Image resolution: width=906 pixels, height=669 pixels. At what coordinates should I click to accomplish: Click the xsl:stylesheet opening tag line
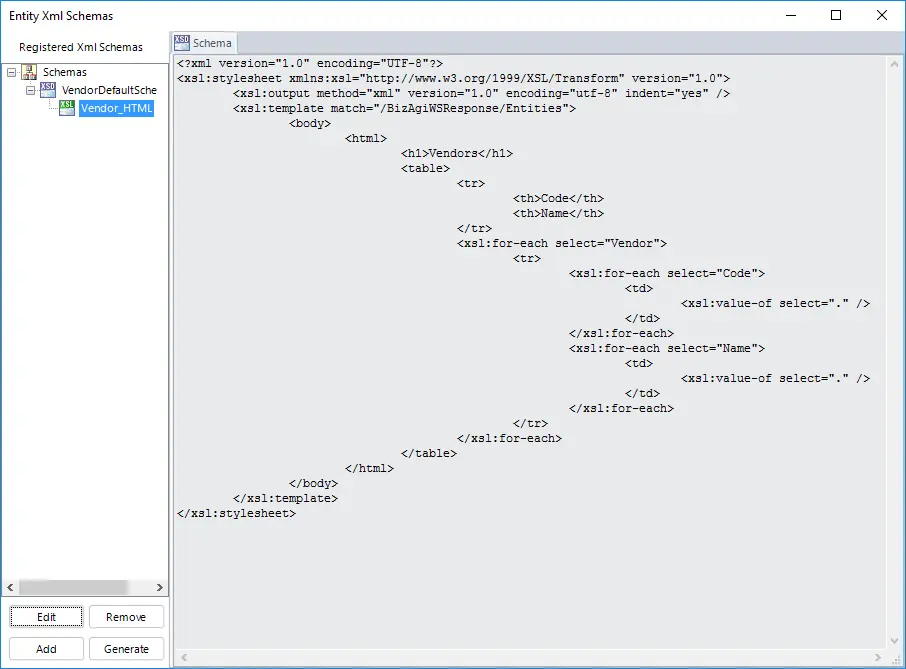(454, 79)
